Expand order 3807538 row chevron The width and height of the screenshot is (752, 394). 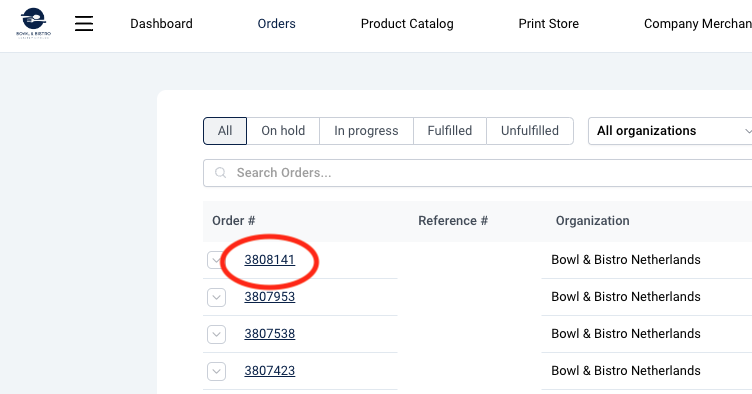216,334
